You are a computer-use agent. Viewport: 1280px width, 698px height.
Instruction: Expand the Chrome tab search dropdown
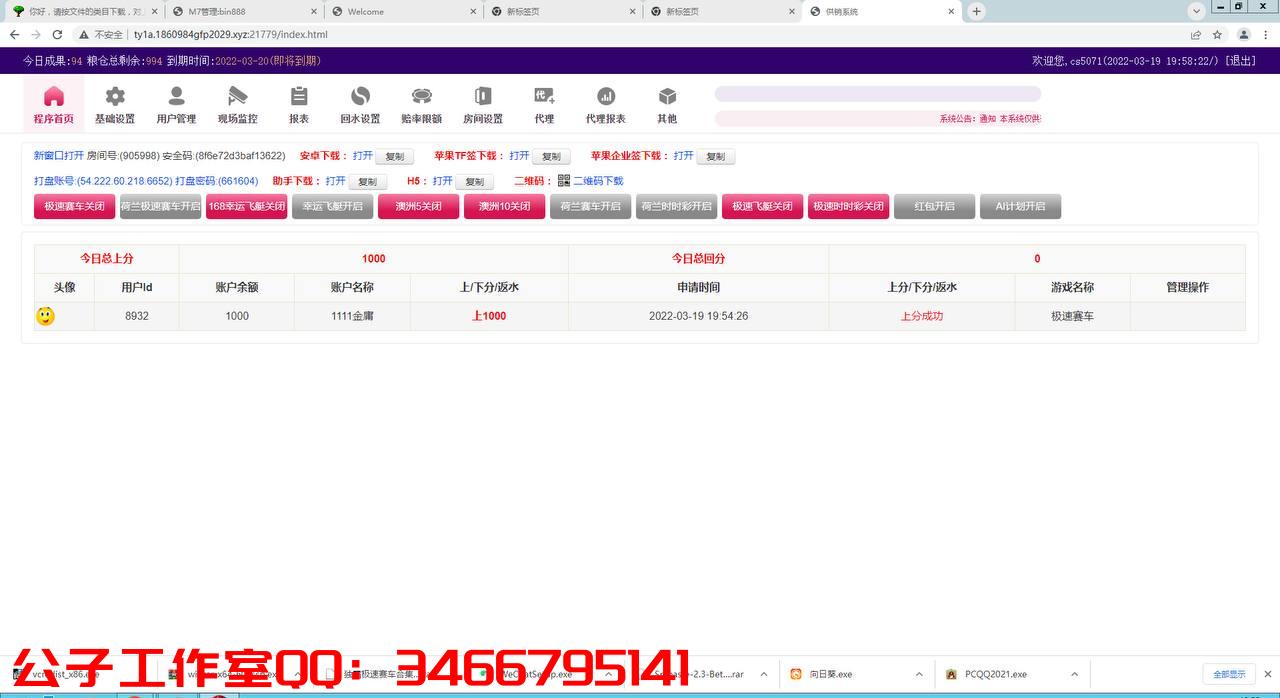coord(1196,11)
